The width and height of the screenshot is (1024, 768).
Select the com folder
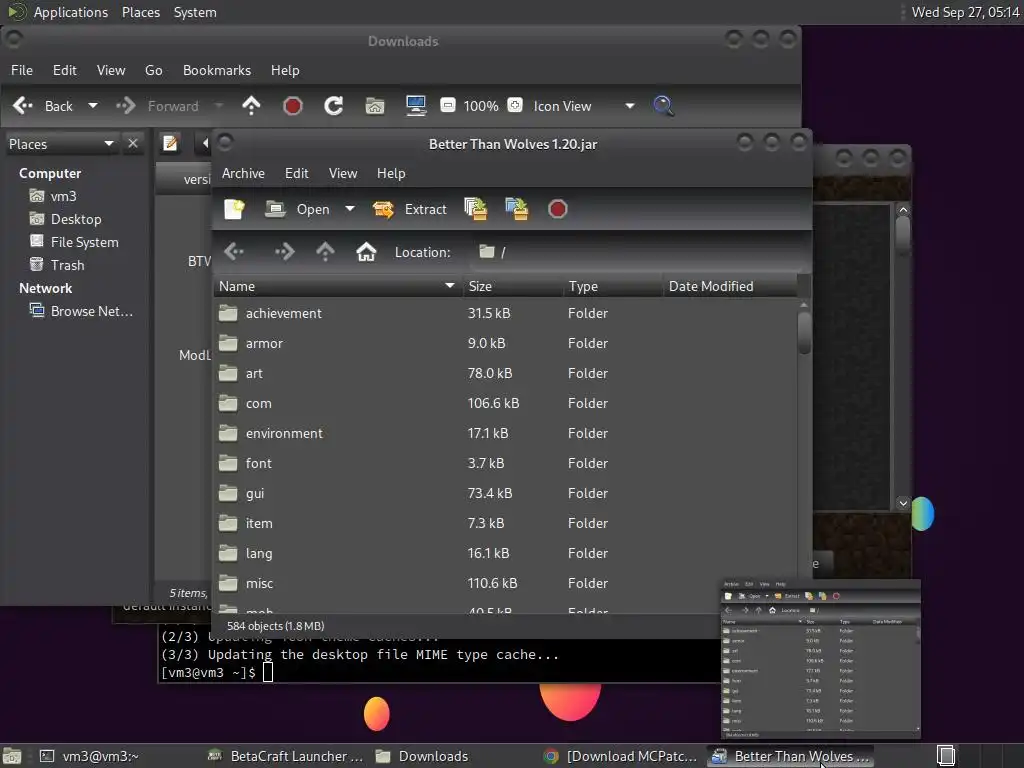click(x=505, y=404)
